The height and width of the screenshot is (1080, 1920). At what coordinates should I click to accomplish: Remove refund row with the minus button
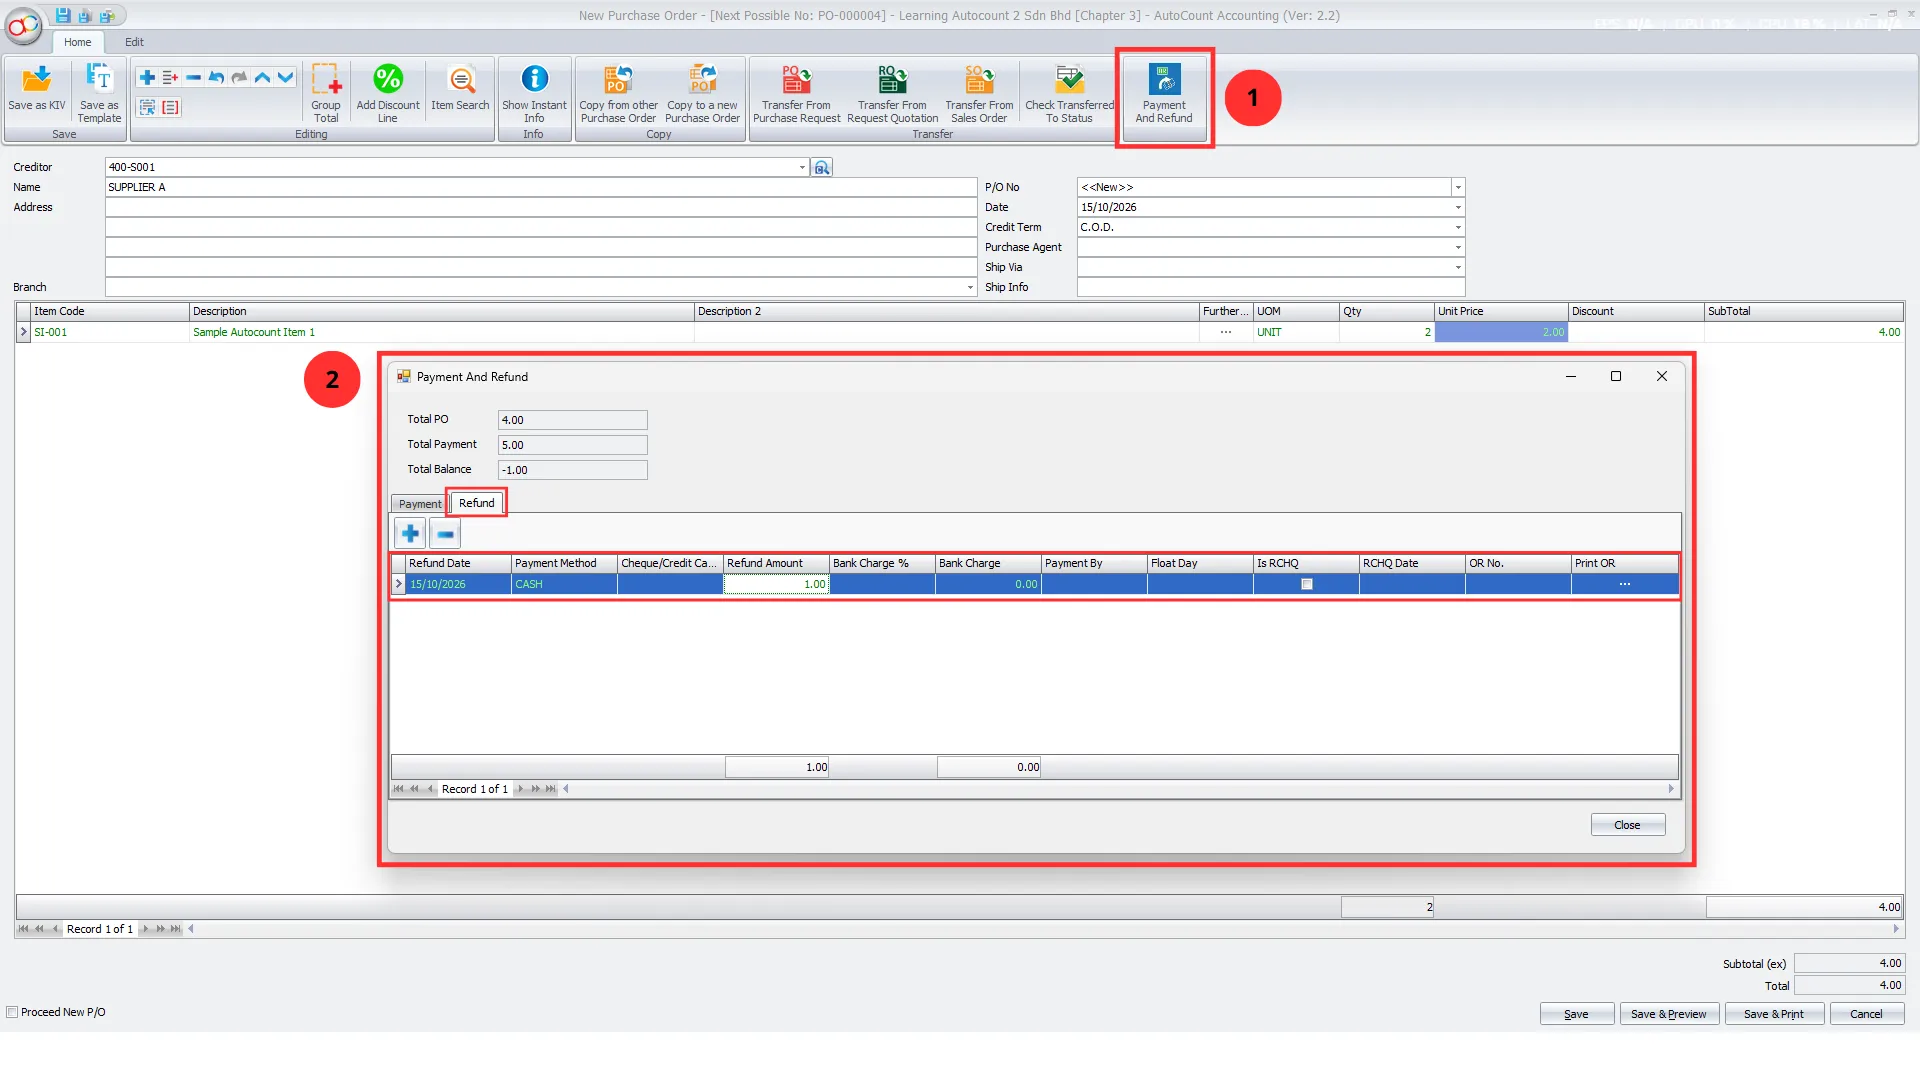point(445,534)
